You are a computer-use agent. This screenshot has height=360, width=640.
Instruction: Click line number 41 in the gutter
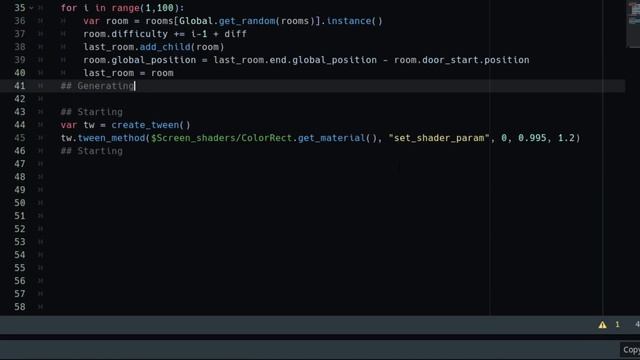[20, 86]
